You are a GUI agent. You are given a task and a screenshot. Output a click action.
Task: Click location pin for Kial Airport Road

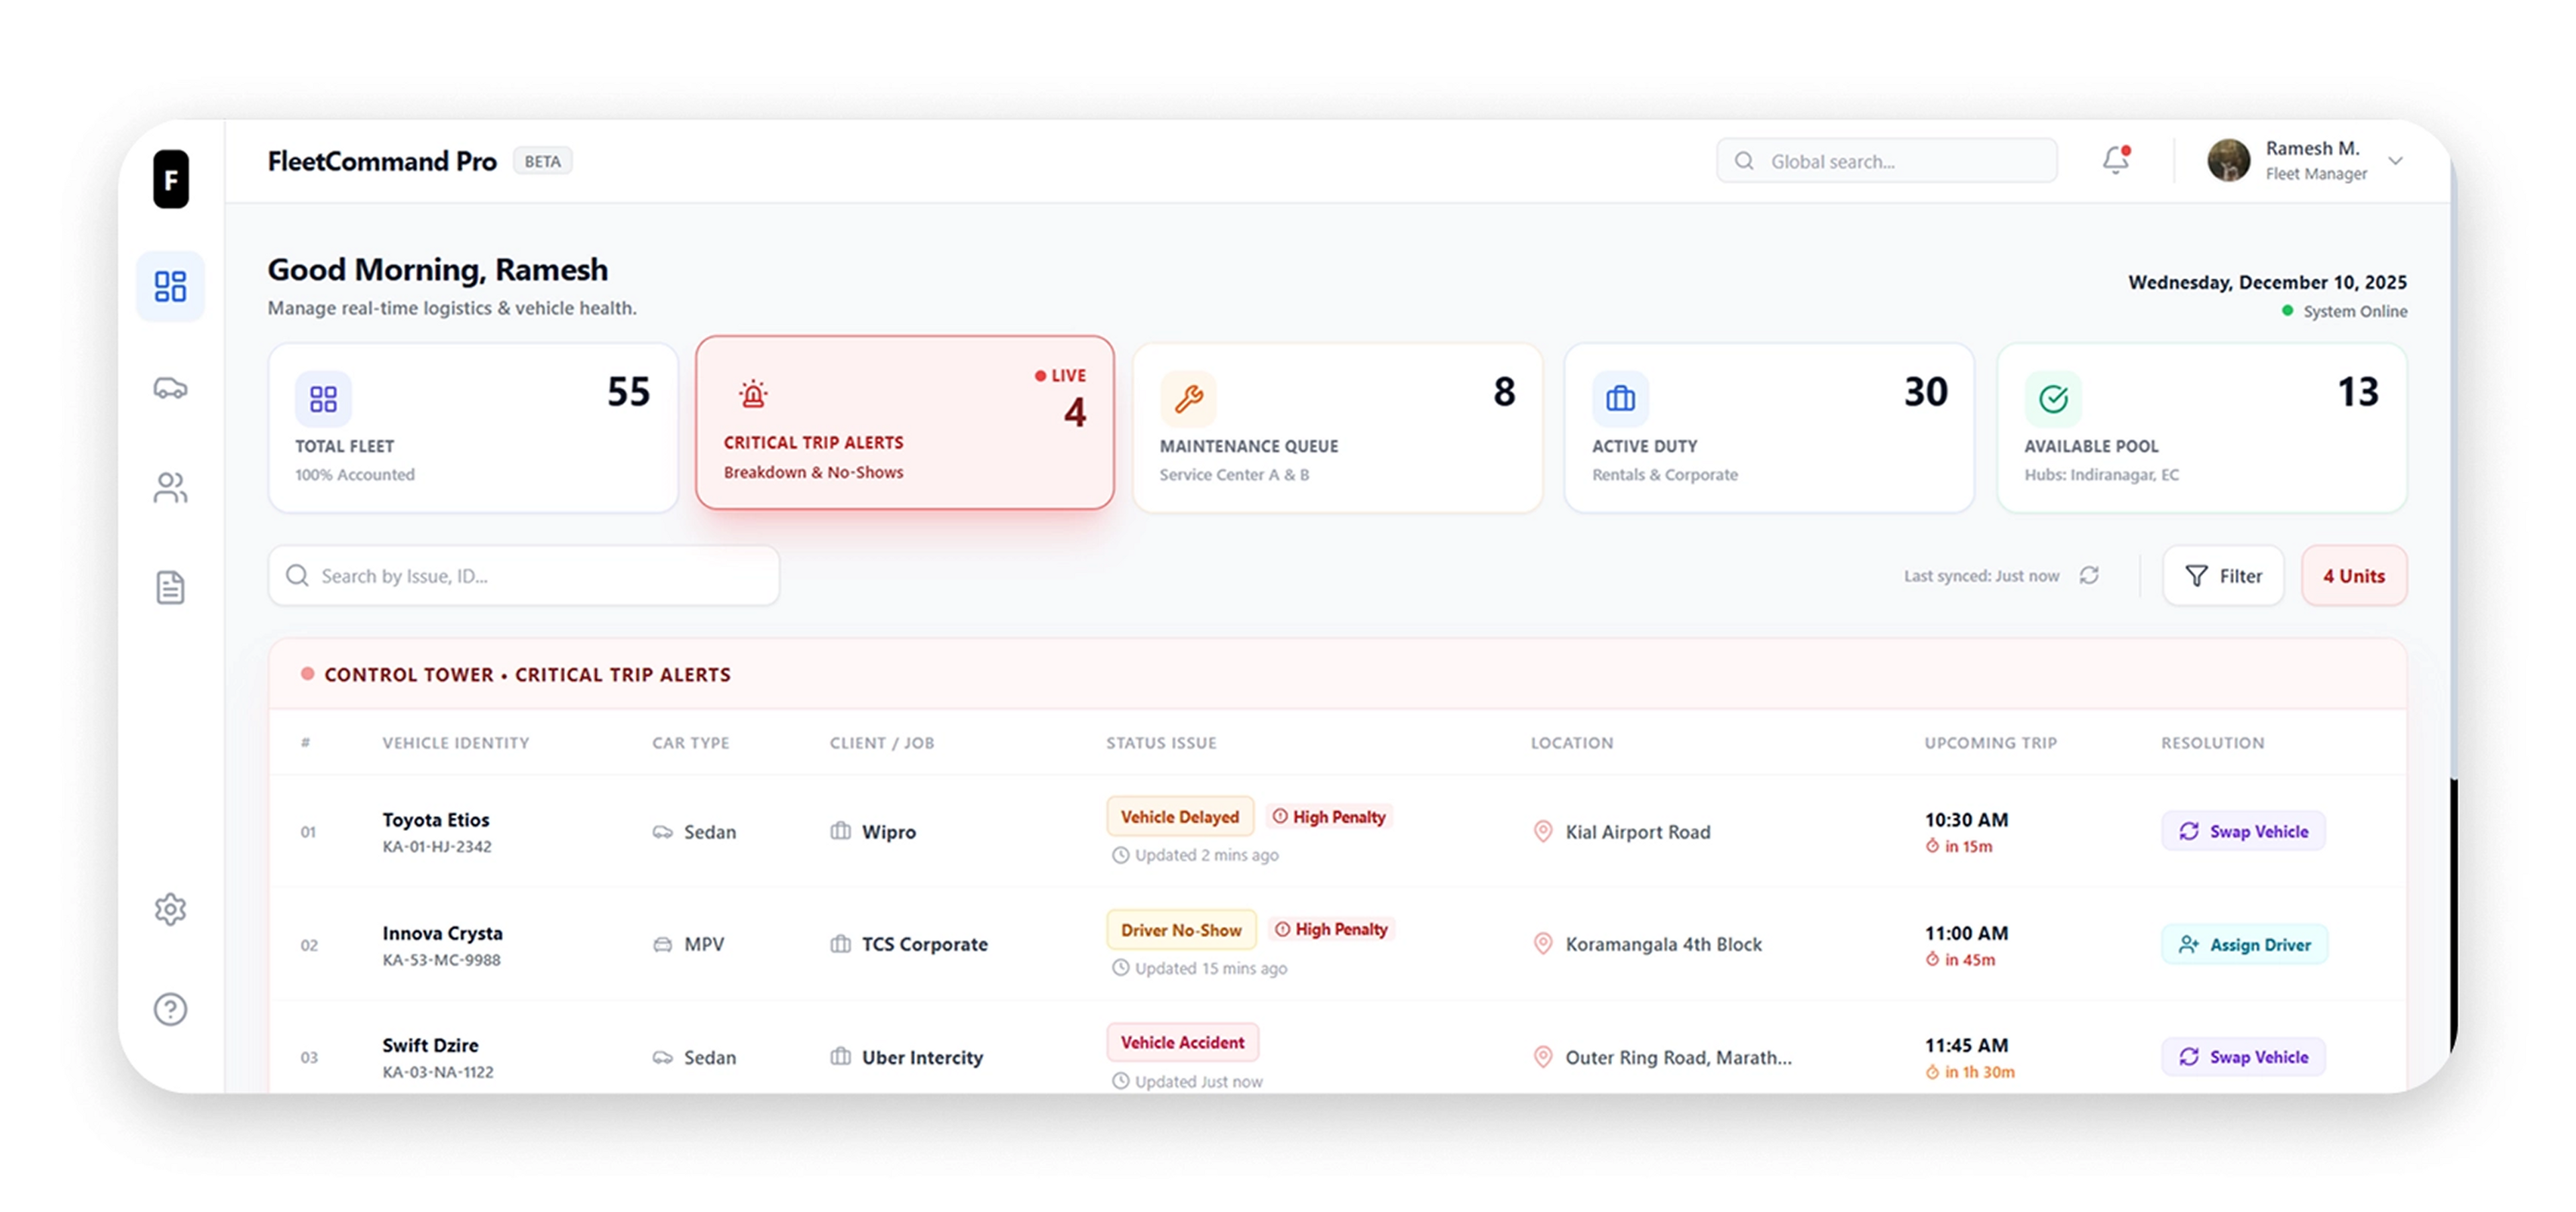(1543, 831)
